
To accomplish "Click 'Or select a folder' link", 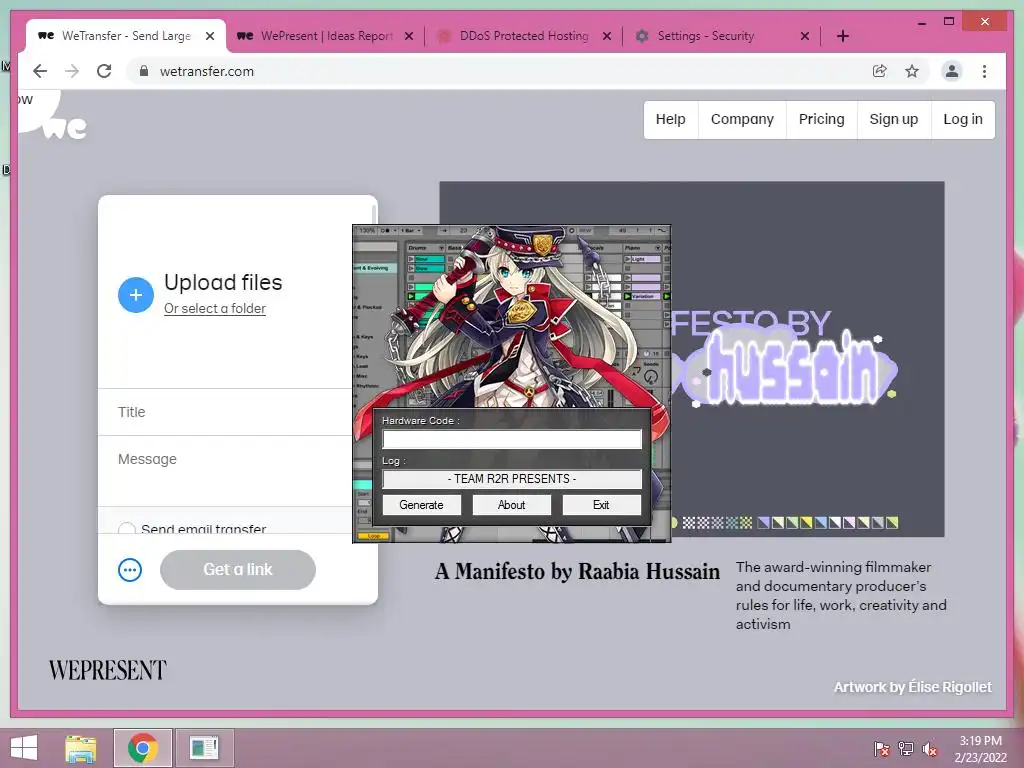I will pyautogui.click(x=215, y=308).
